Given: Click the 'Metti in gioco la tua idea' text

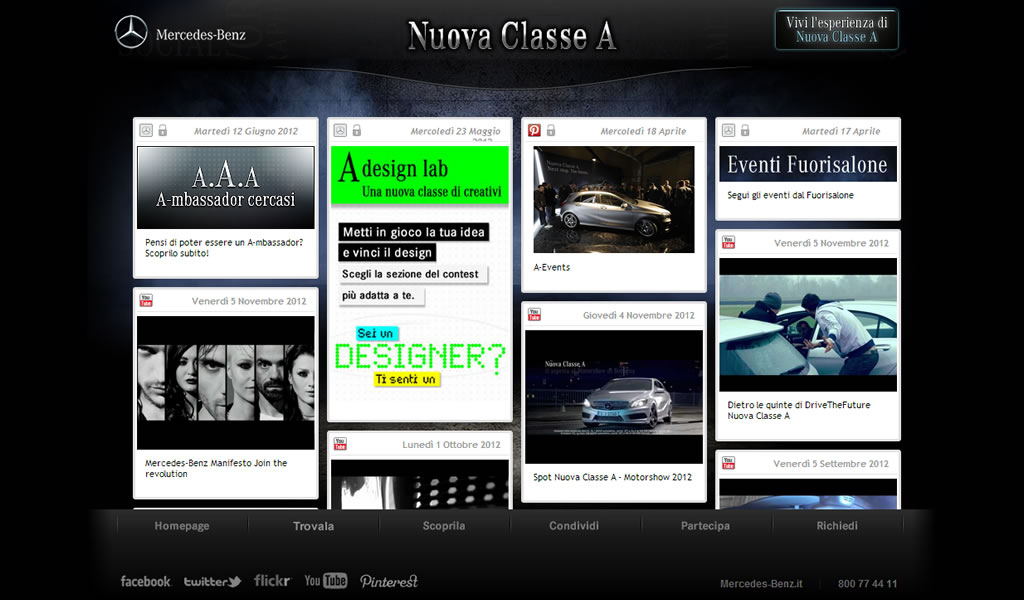Looking at the screenshot, I should pos(413,232).
